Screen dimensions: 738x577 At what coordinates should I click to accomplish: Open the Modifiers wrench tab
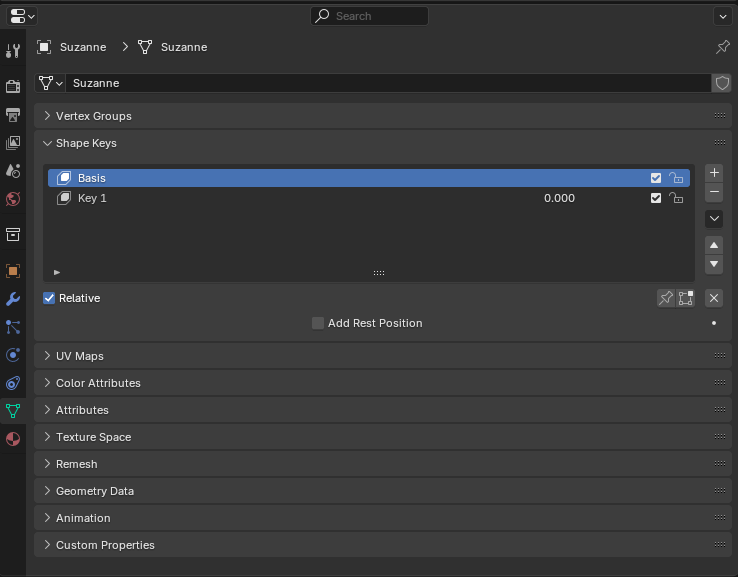tap(13, 299)
